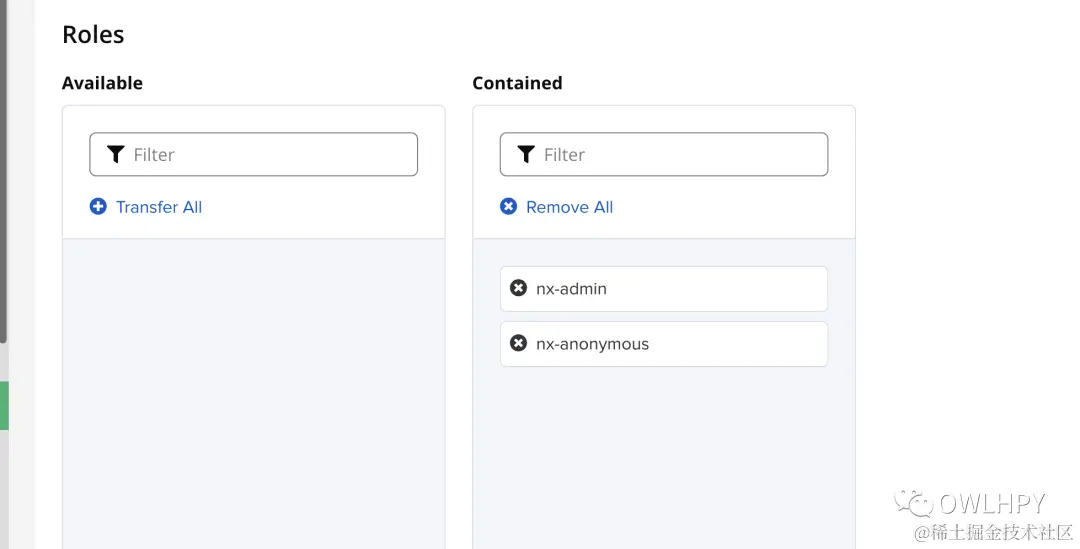Focus the Contained roles Filter field
The width and height of the screenshot is (1080, 549).
point(680,154)
